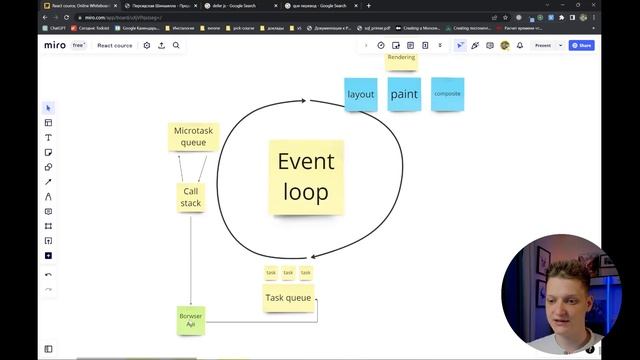Select the Comment tool
Image resolution: width=640 pixels, height=360 pixels.
coord(49,211)
